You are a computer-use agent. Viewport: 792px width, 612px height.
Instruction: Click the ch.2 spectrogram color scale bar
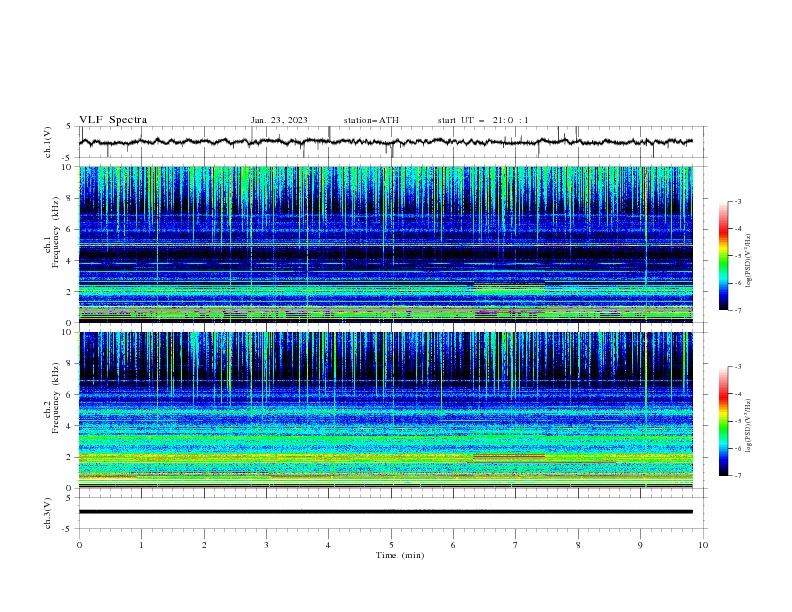click(723, 421)
